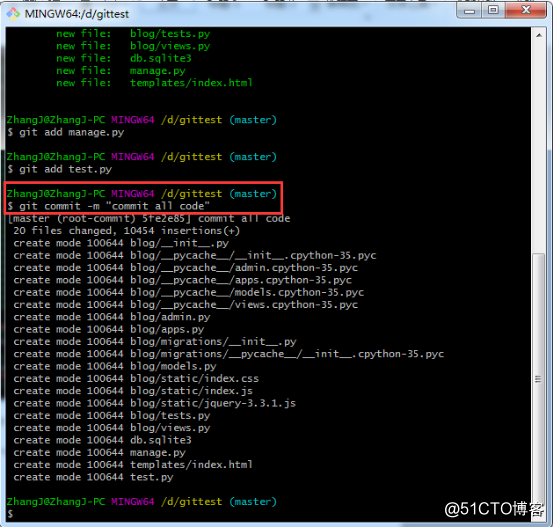Screen dimensions: 554x528
Task: Click the 'create mode 100644 db.sqlite3' line
Action: click(x=102, y=441)
